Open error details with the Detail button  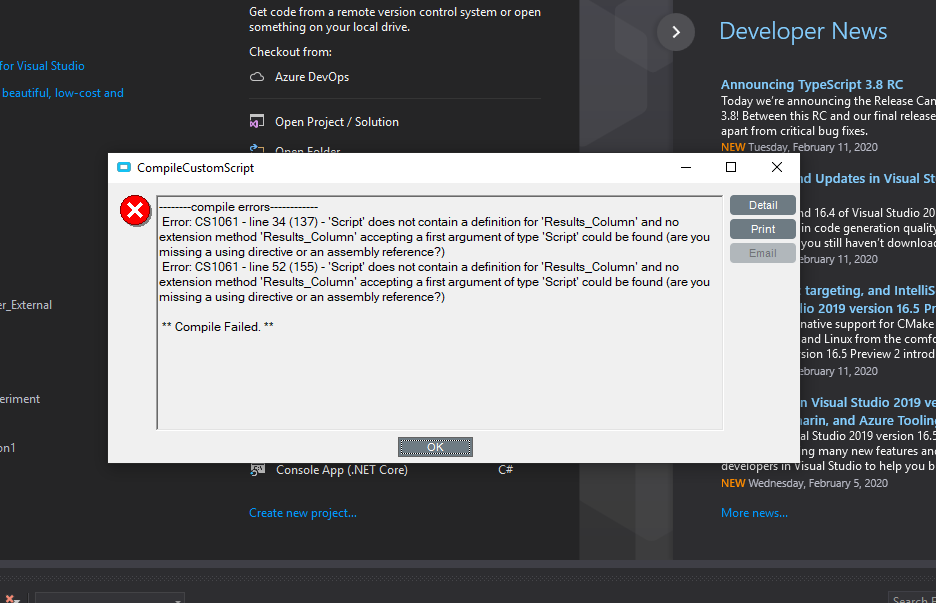point(763,205)
